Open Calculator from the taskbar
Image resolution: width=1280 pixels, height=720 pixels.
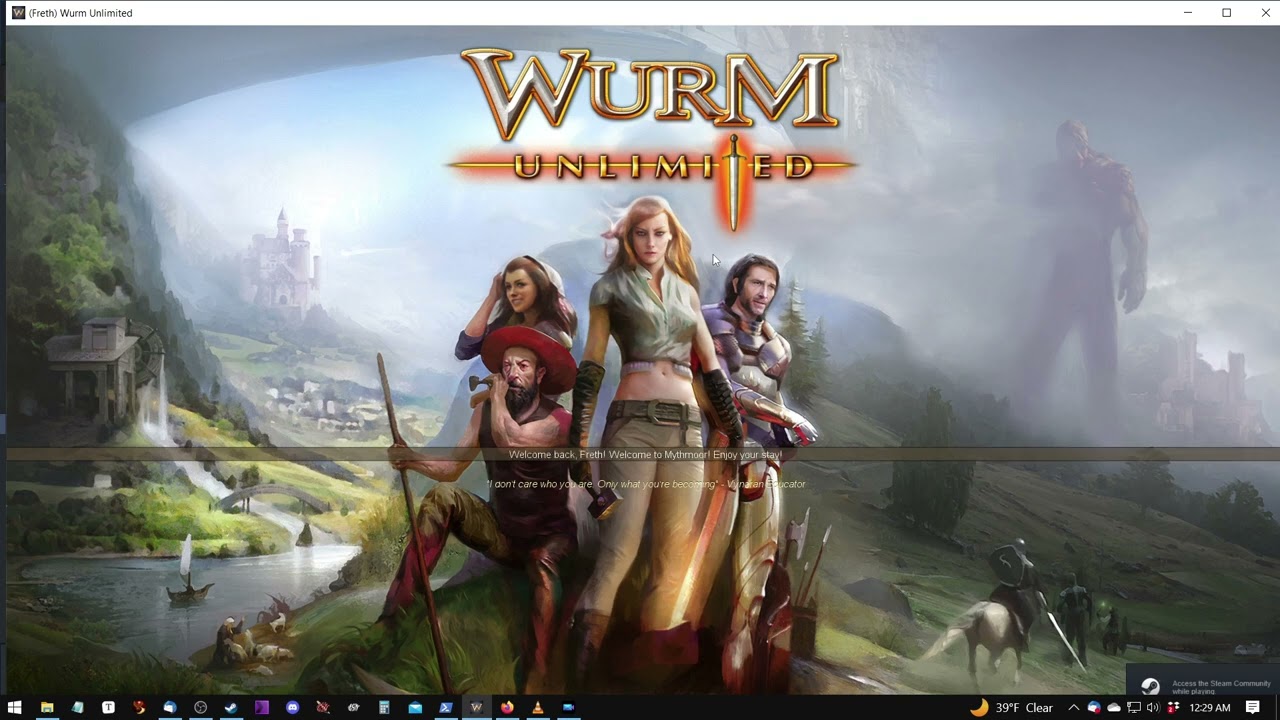pyautogui.click(x=384, y=707)
